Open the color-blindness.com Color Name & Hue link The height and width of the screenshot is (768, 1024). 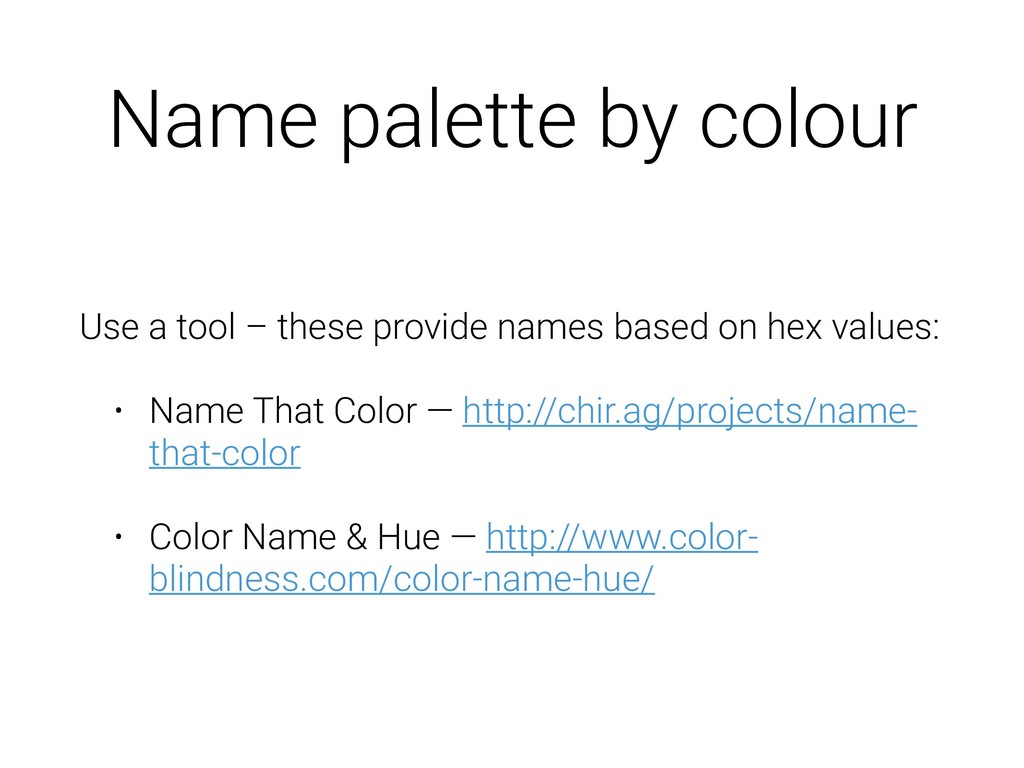pos(620,538)
